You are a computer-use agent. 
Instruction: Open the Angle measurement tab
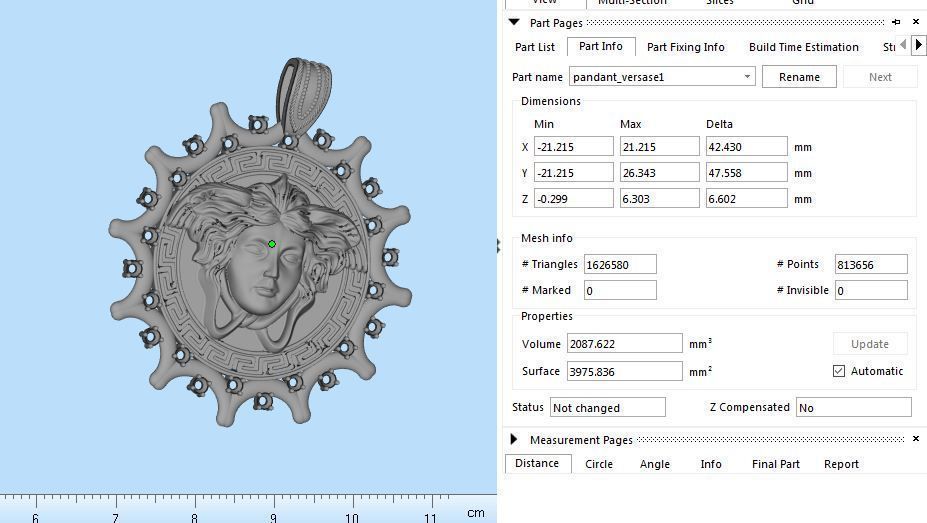point(654,464)
